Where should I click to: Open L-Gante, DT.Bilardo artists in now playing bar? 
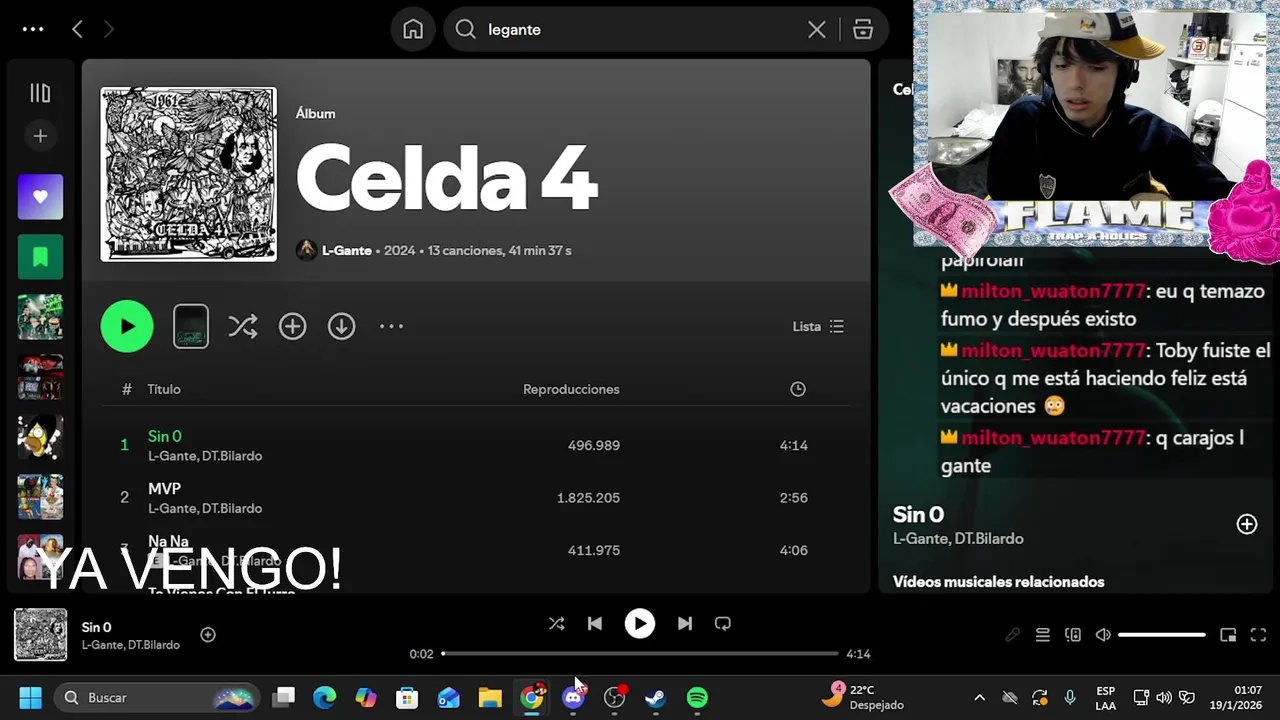(x=130, y=645)
